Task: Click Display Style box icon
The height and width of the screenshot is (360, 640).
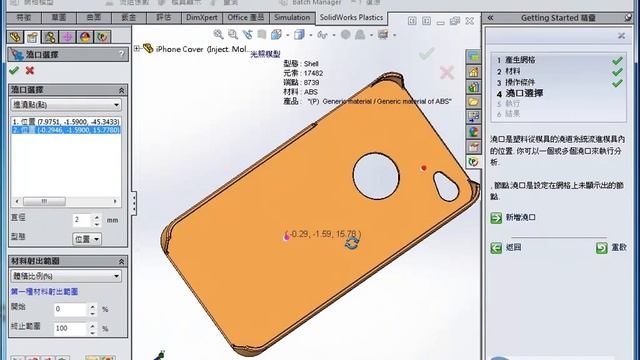Action: [x=299, y=35]
